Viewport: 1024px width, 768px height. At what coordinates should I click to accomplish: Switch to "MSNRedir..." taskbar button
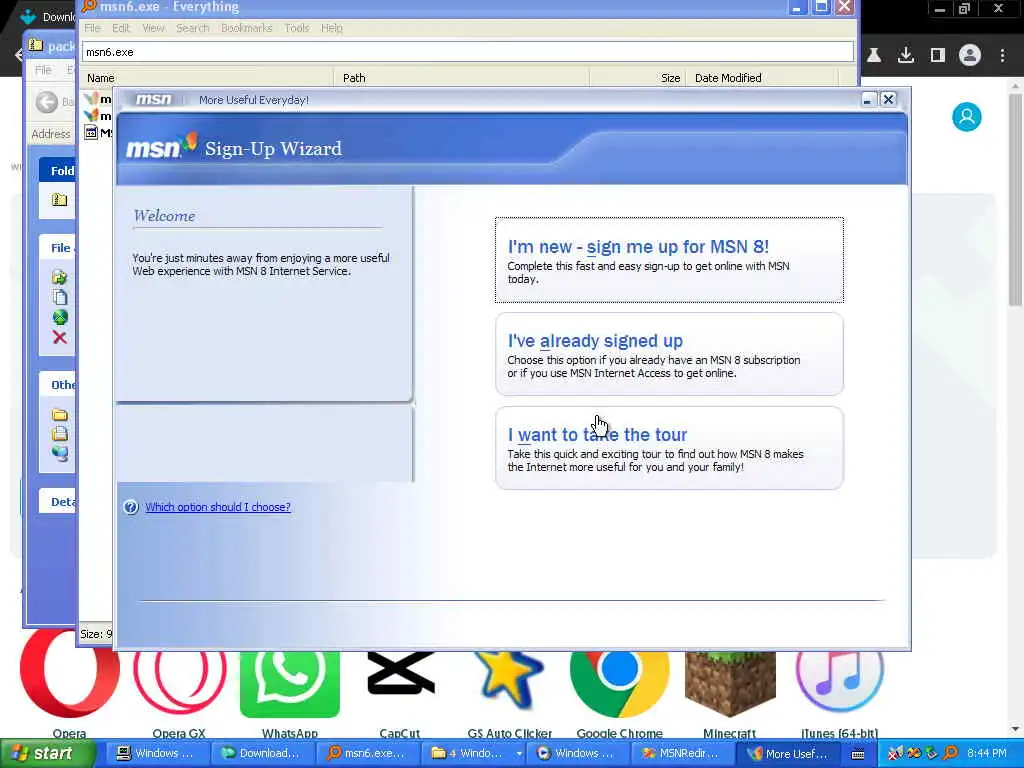click(683, 753)
